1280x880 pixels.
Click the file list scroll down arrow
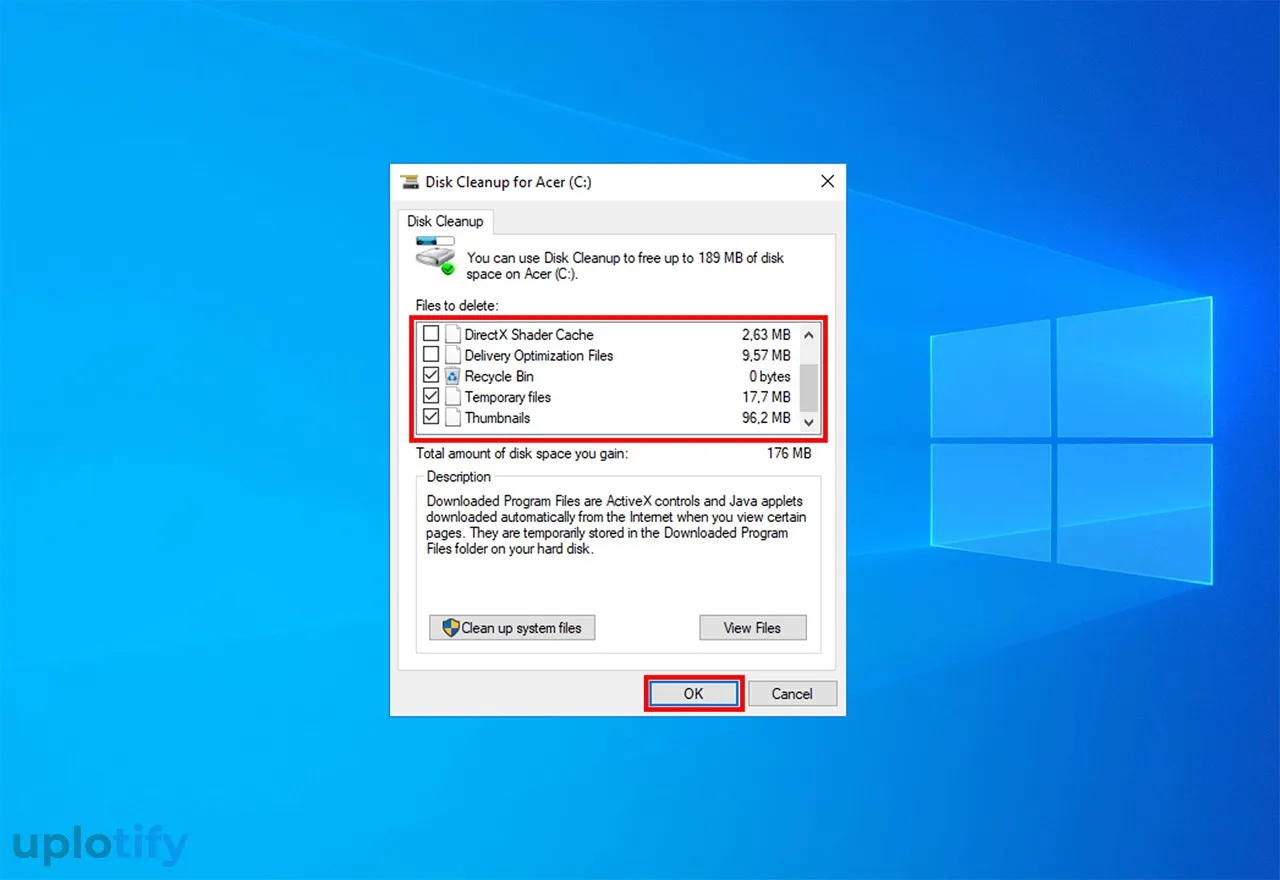point(809,423)
